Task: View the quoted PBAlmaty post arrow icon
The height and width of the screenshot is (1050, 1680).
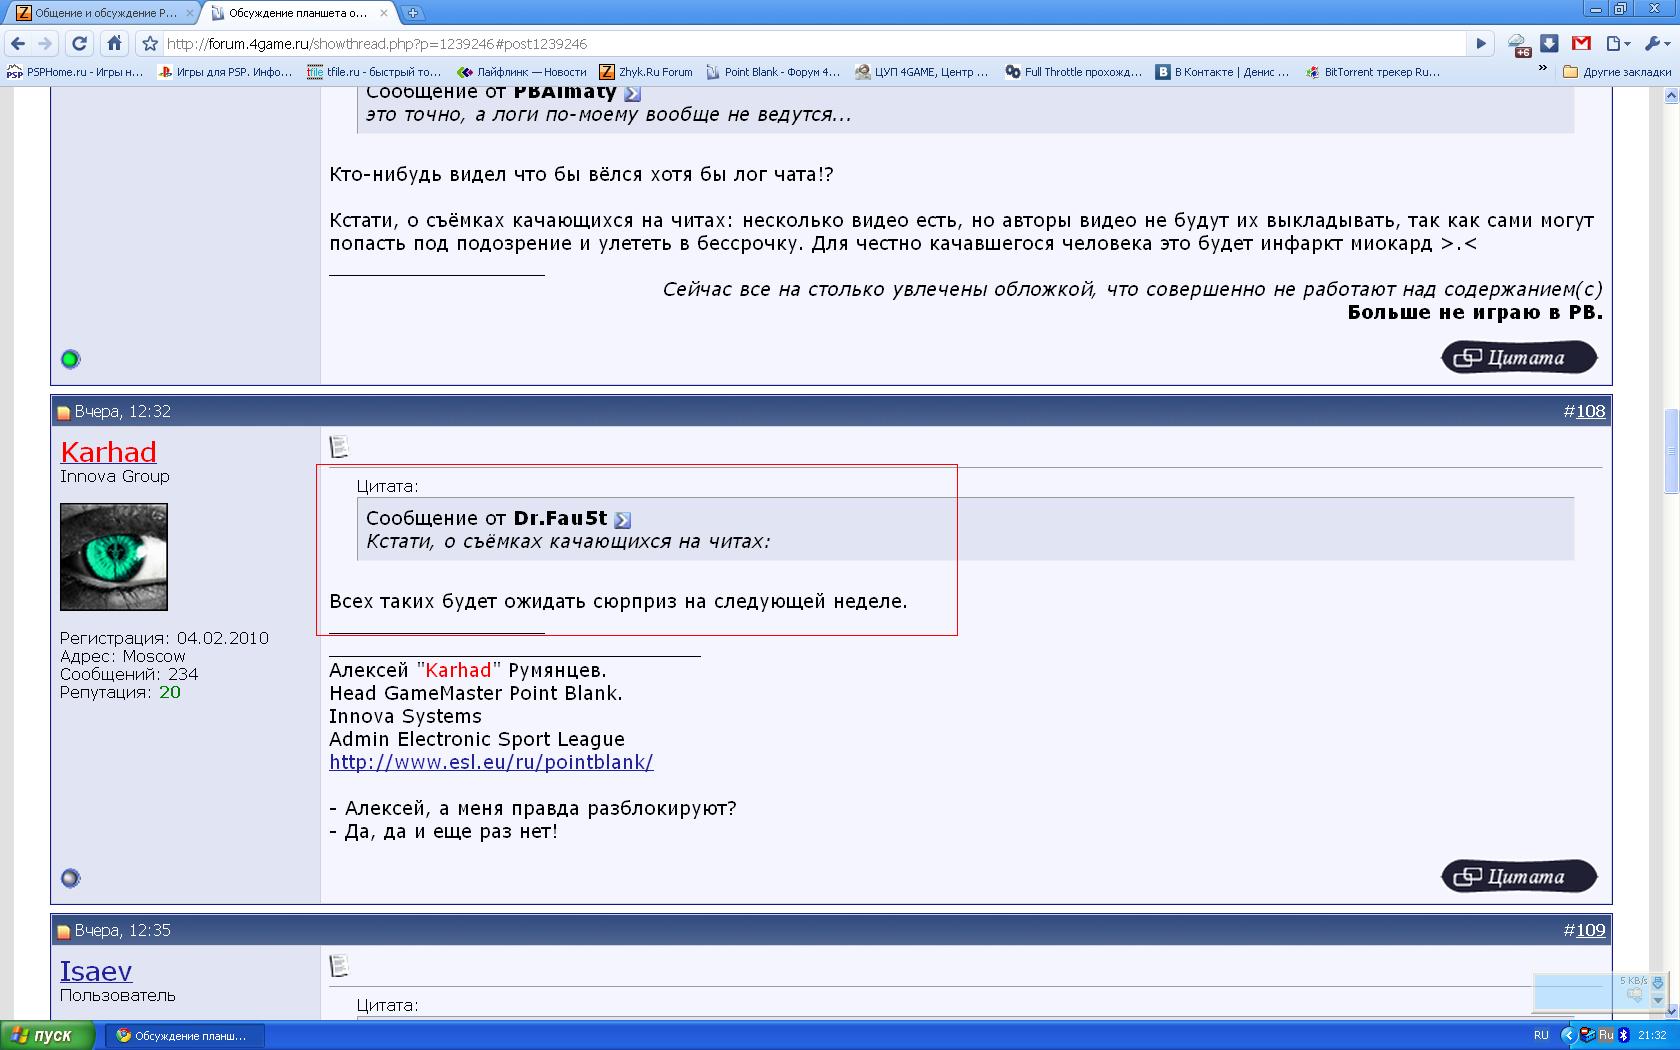Action: click(632, 94)
